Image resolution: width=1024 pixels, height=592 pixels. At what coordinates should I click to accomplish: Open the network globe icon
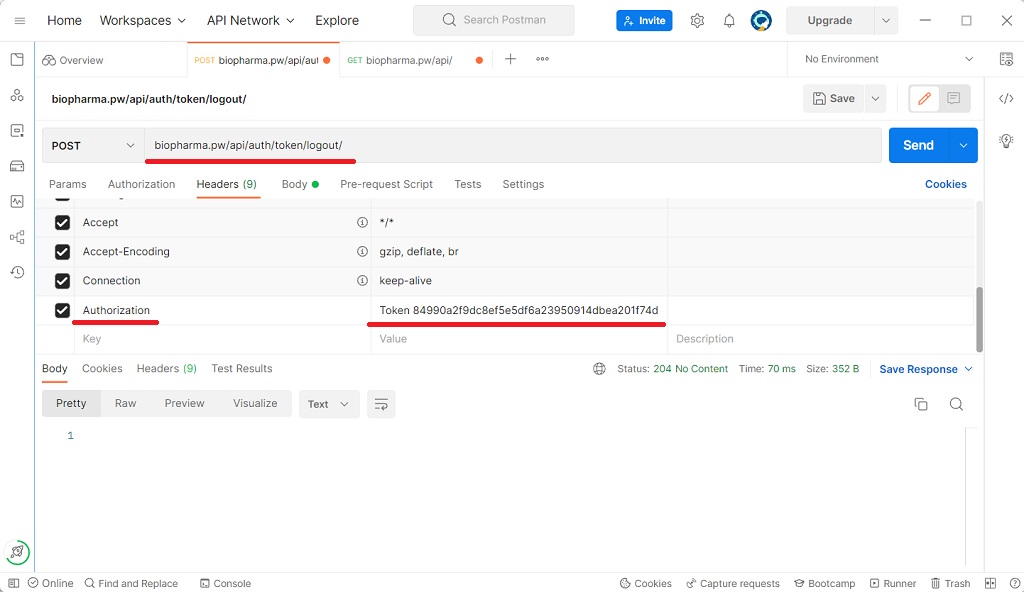click(x=599, y=369)
